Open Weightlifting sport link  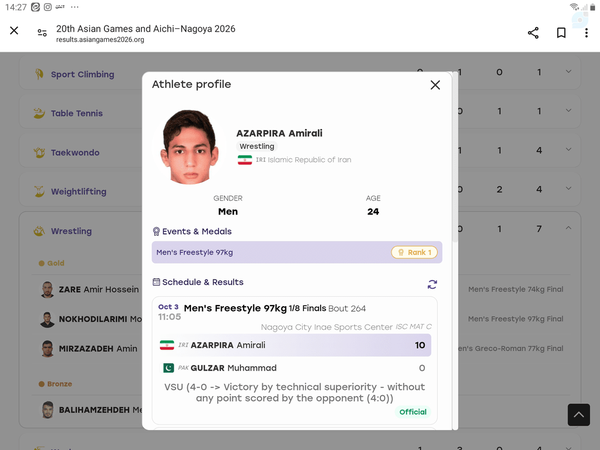pyautogui.click(x=79, y=192)
